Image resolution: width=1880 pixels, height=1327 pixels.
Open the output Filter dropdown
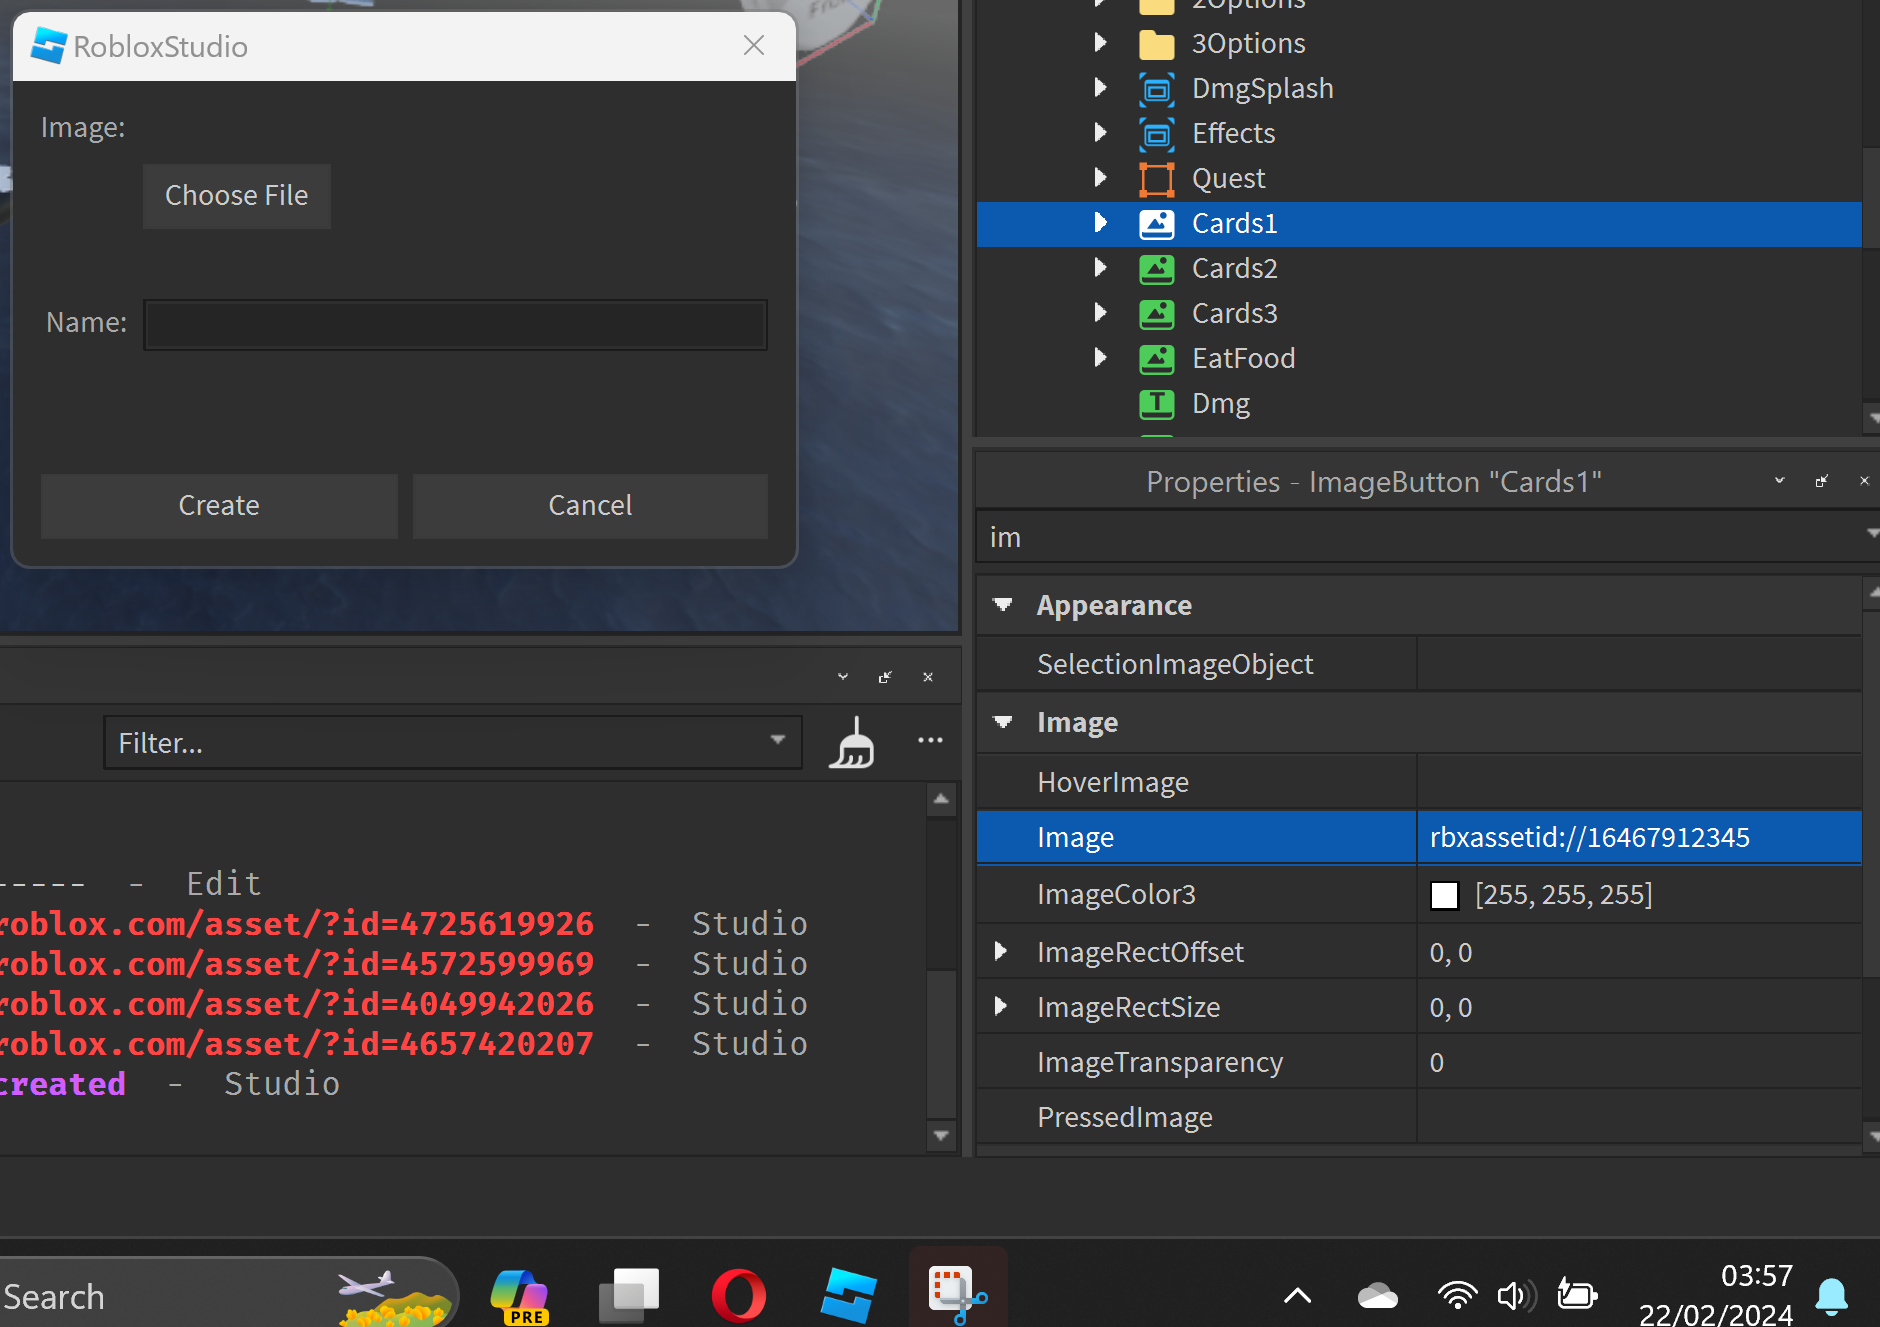pos(778,741)
